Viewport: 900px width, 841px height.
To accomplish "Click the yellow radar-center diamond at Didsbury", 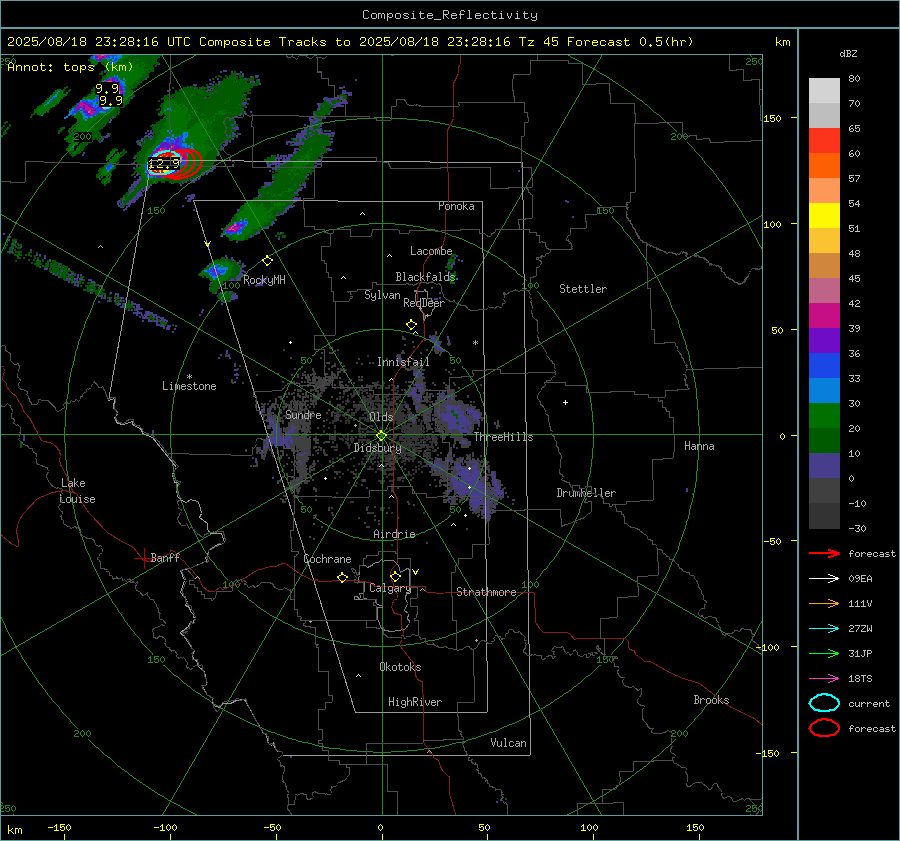I will tap(381, 436).
